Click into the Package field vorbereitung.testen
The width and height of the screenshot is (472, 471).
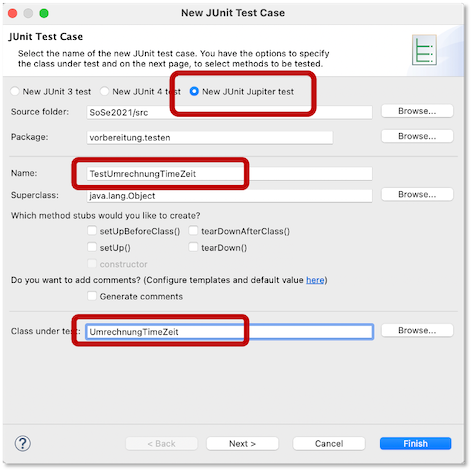click(x=210, y=138)
